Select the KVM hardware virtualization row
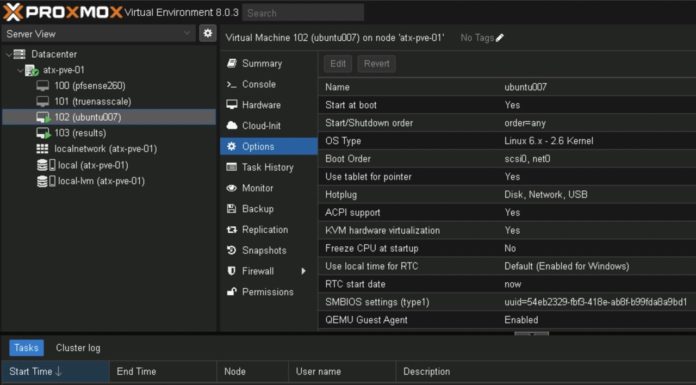This screenshot has height=385, width=696. click(x=507, y=230)
